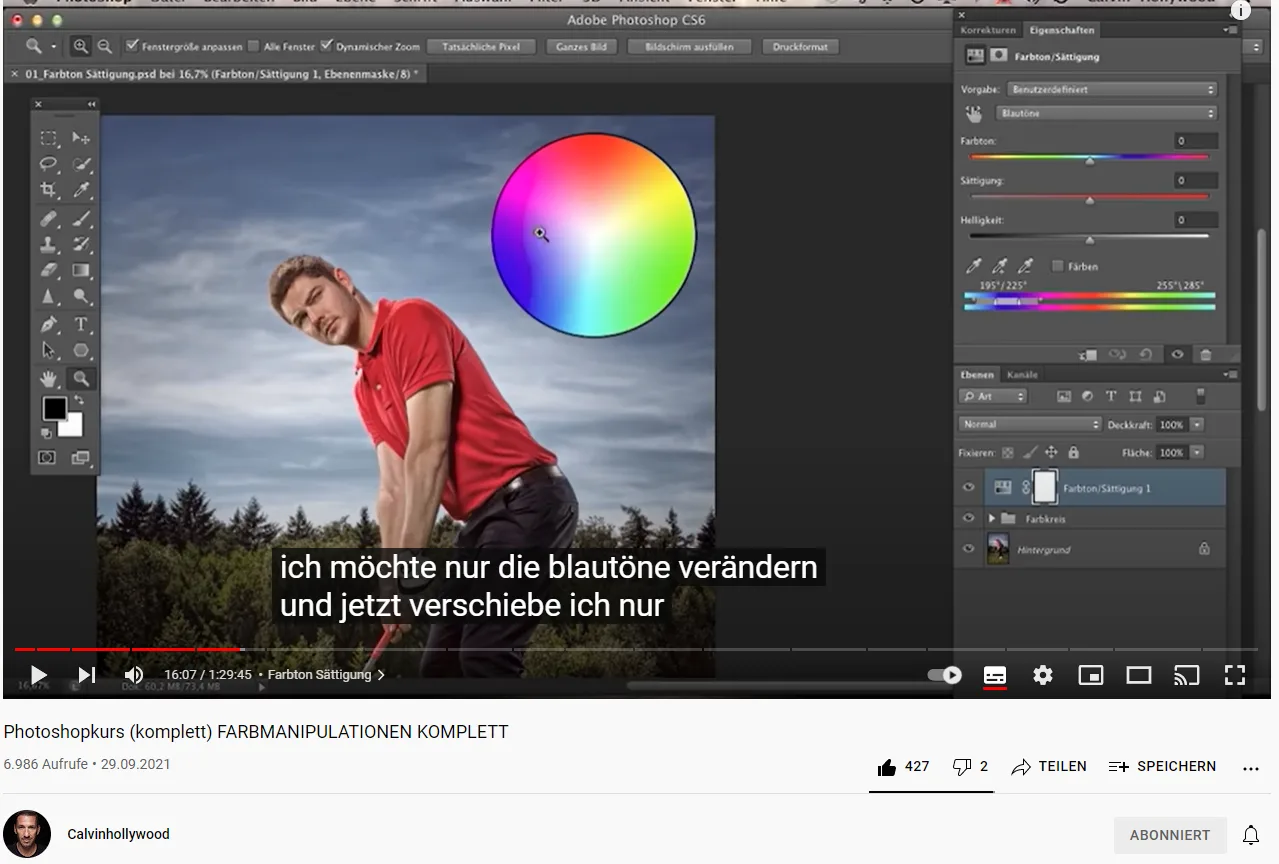The height and width of the screenshot is (864, 1279).
Task: Select the Hand tool
Action: coord(49,377)
